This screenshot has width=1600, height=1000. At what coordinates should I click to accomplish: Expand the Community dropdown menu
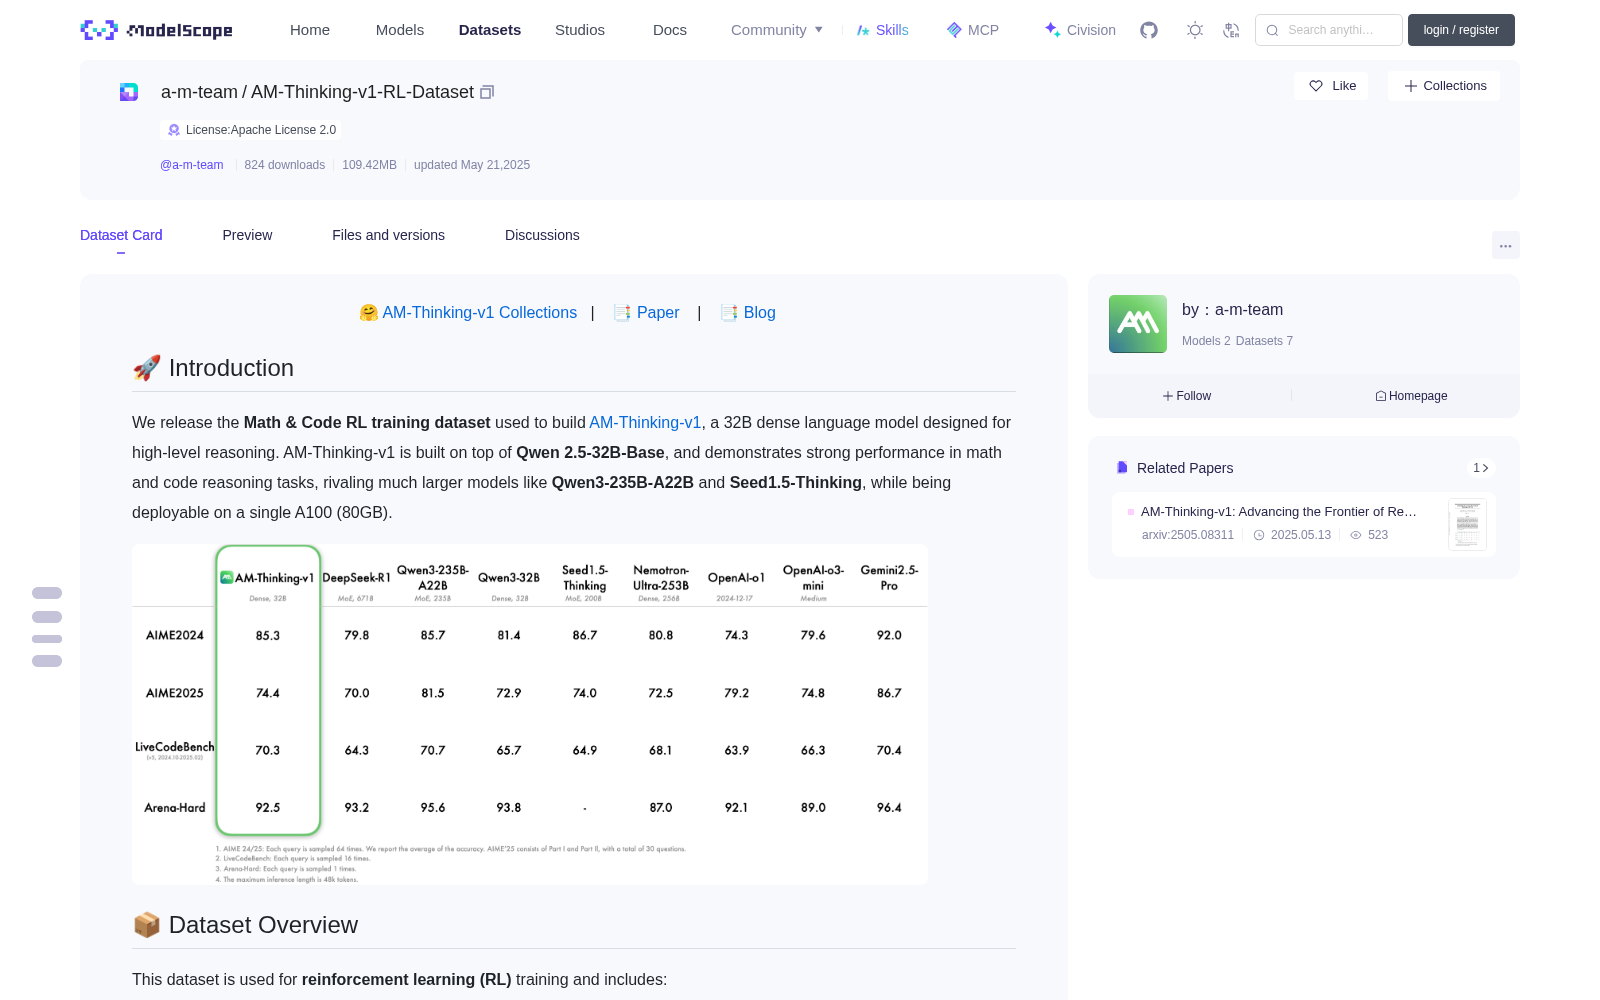coord(777,30)
